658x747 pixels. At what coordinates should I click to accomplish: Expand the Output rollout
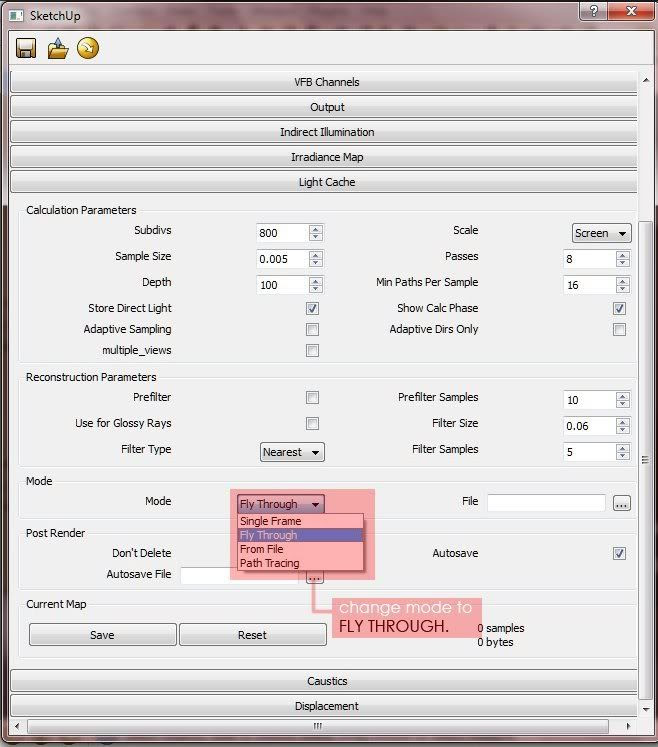(x=324, y=107)
